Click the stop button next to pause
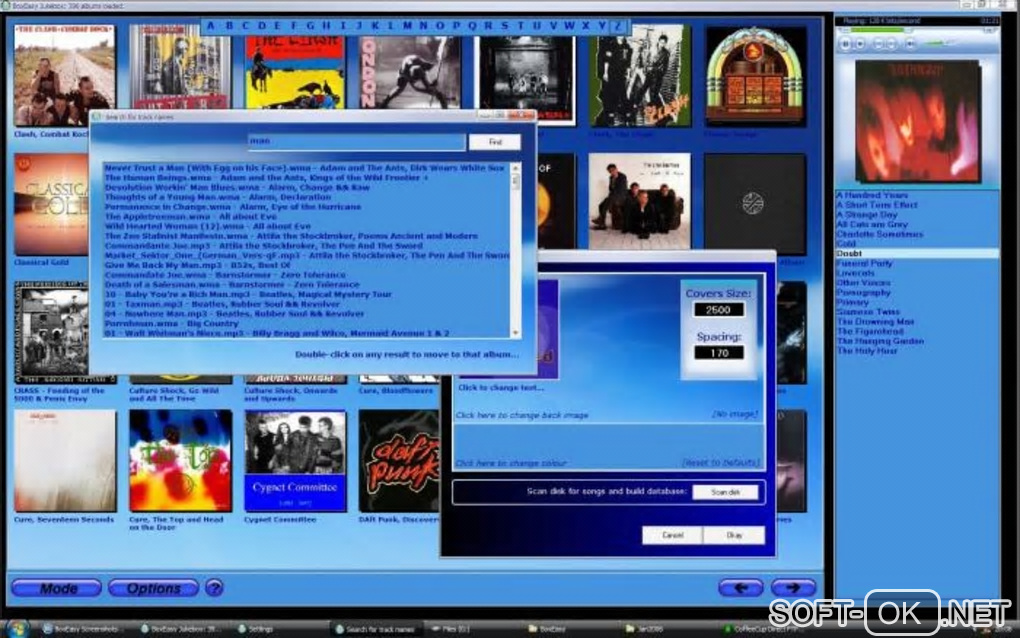Viewport: 1020px width, 638px height. [860, 44]
